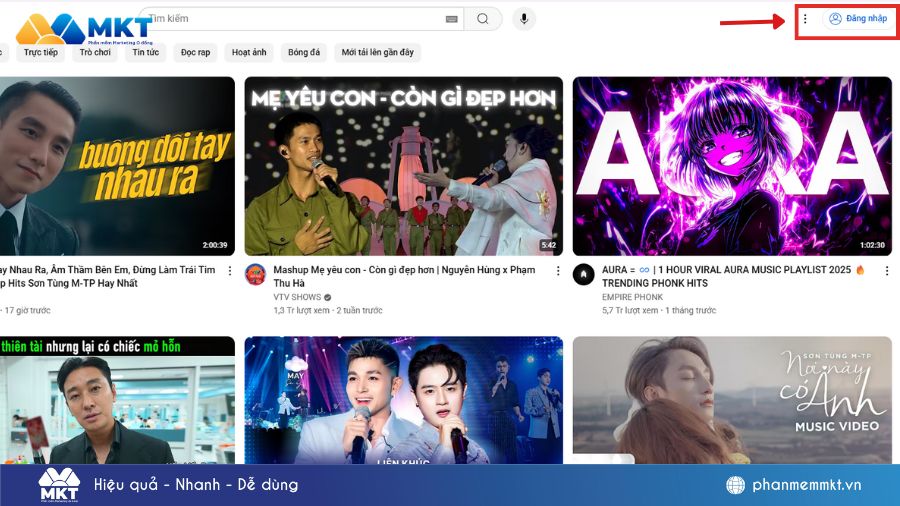
Task: Select the Trò chơi filter chip
Action: (95, 53)
